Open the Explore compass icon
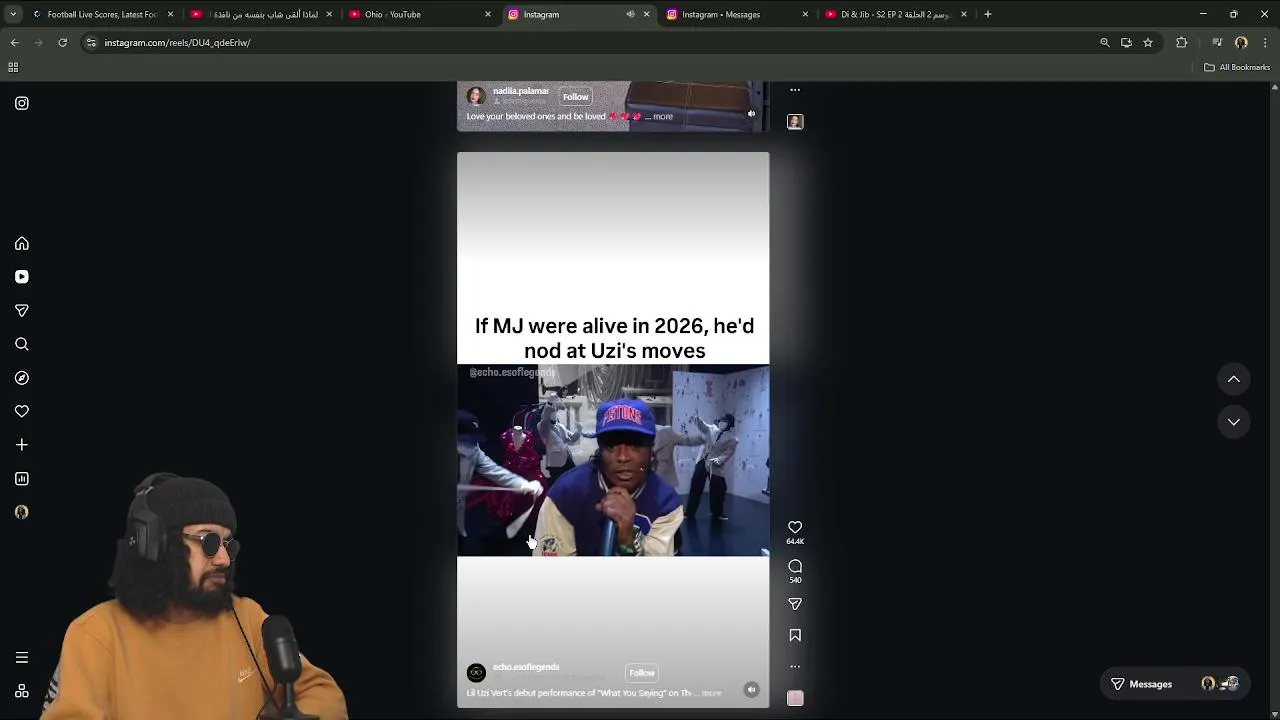This screenshot has width=1280, height=720. click(22, 378)
